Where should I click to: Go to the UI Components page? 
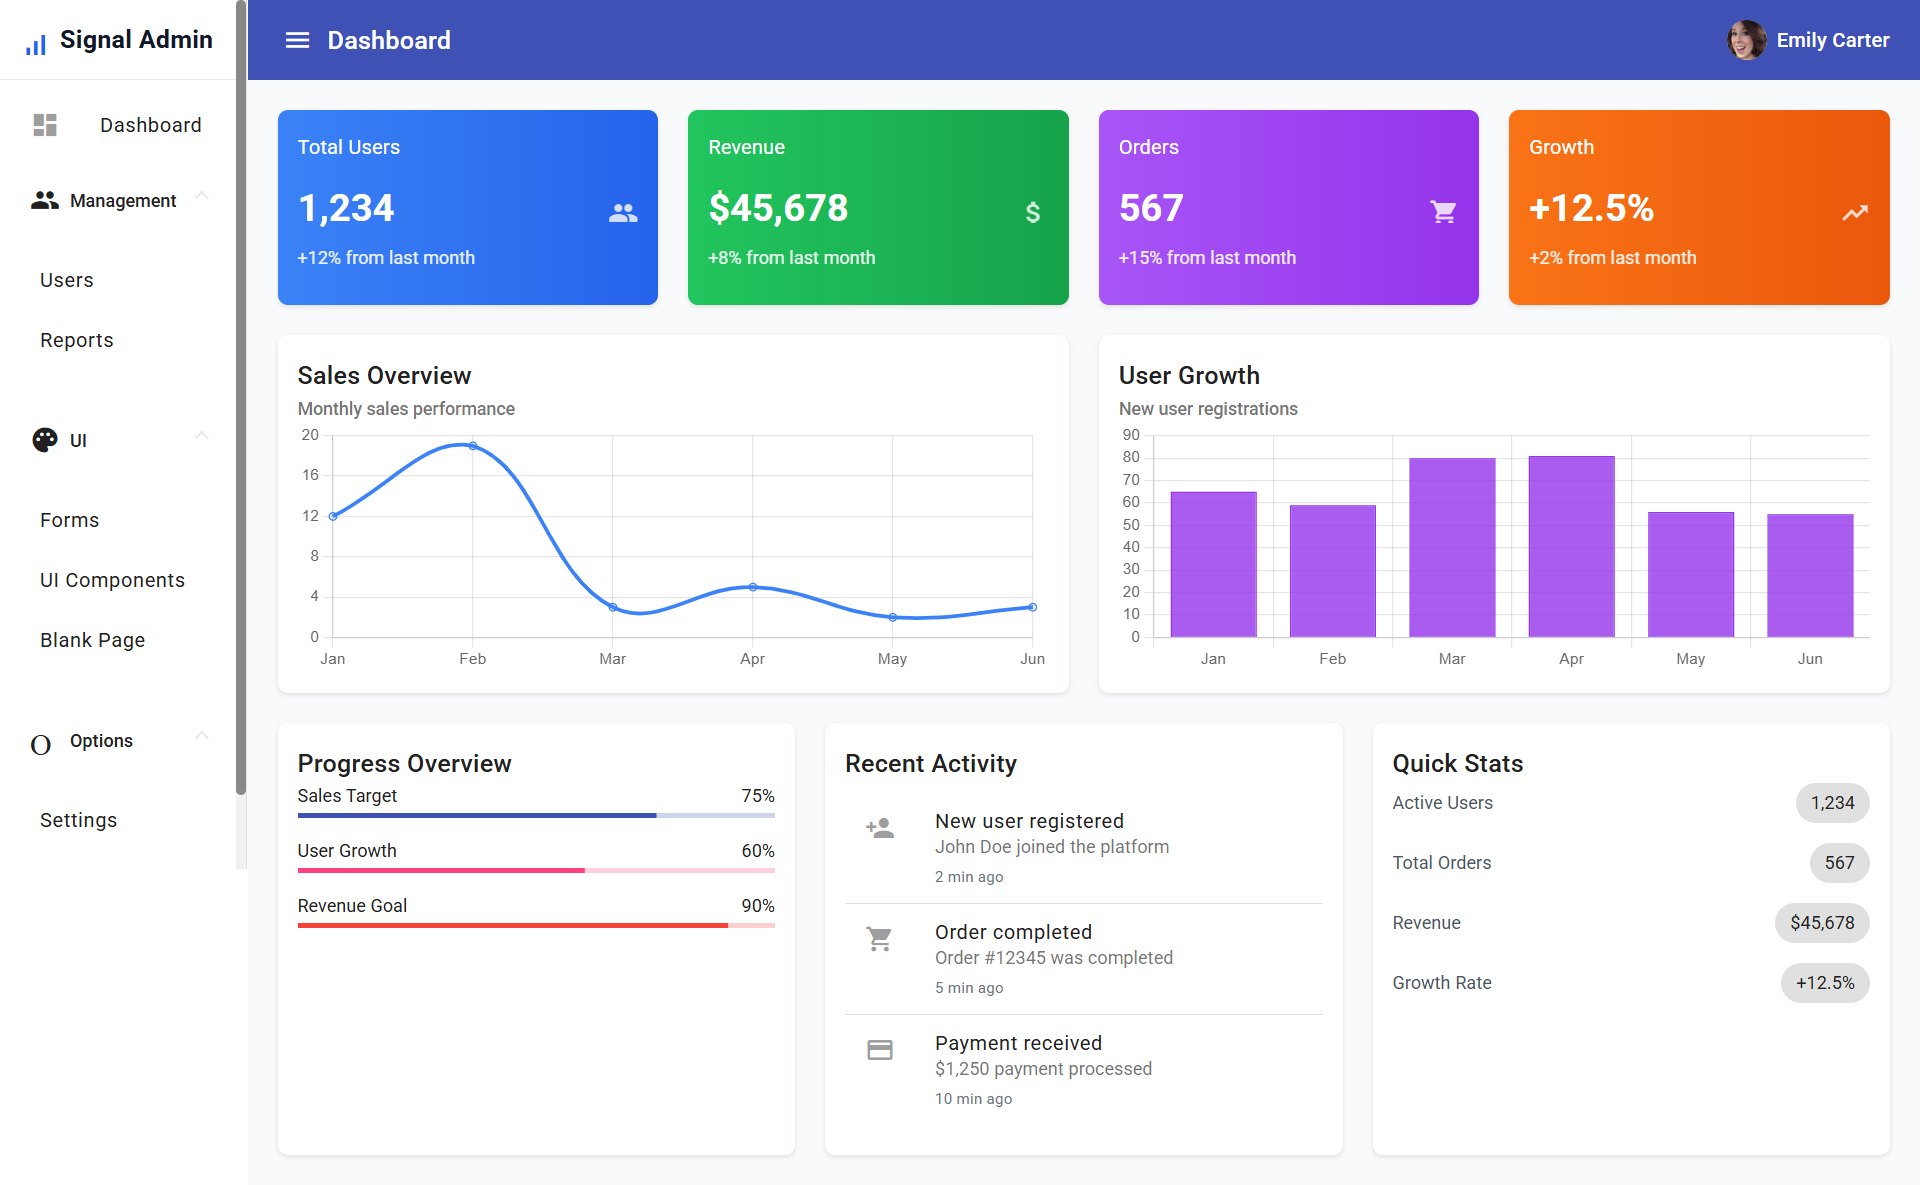pos(112,580)
